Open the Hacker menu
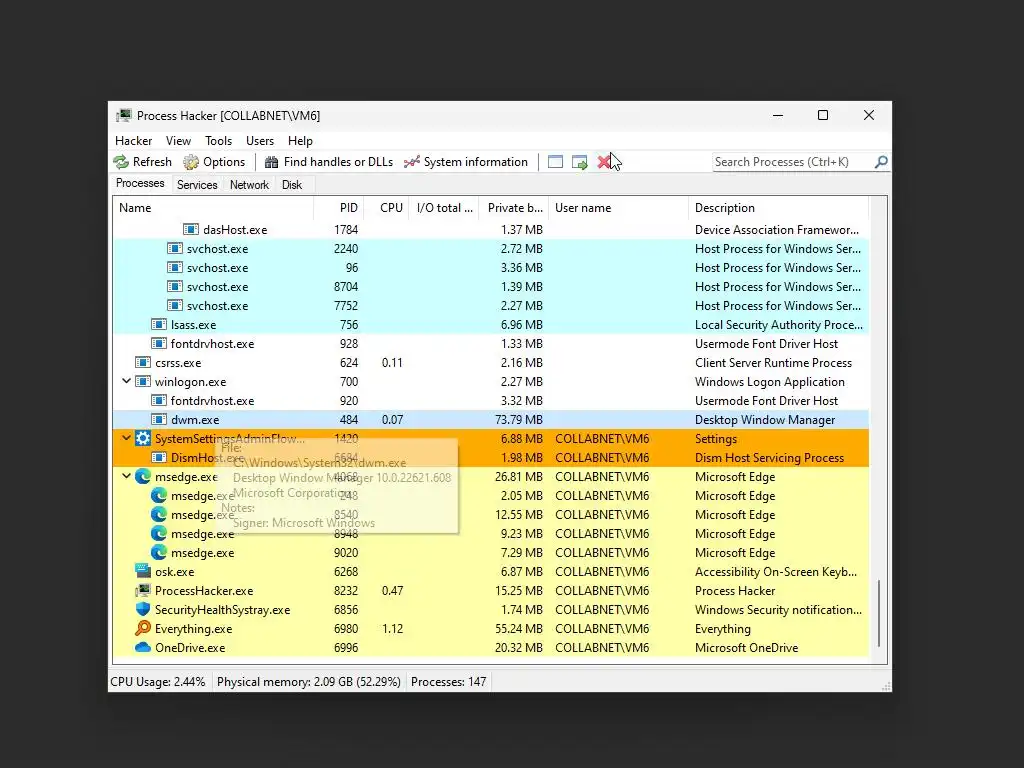The width and height of the screenshot is (1024, 768). tap(133, 140)
